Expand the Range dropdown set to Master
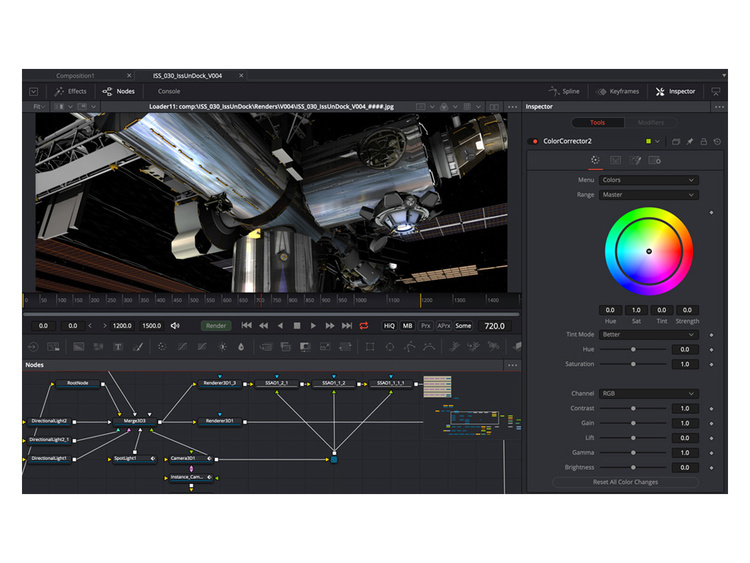Viewport: 750px width, 563px height. coord(648,195)
